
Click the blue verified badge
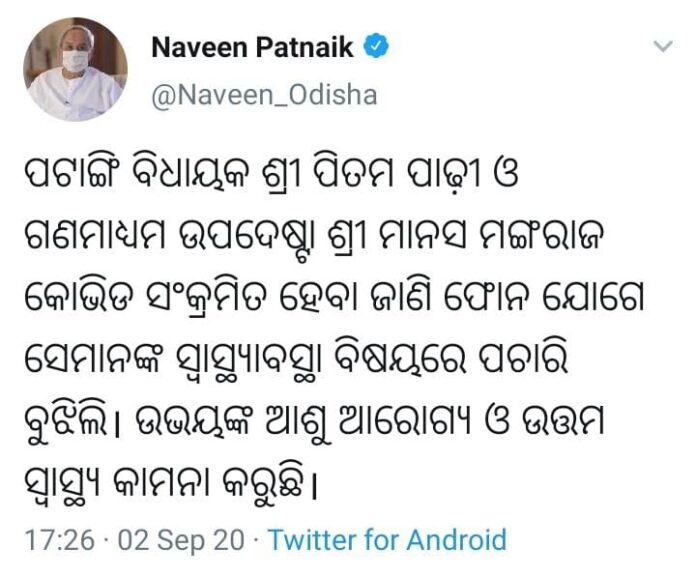point(376,46)
